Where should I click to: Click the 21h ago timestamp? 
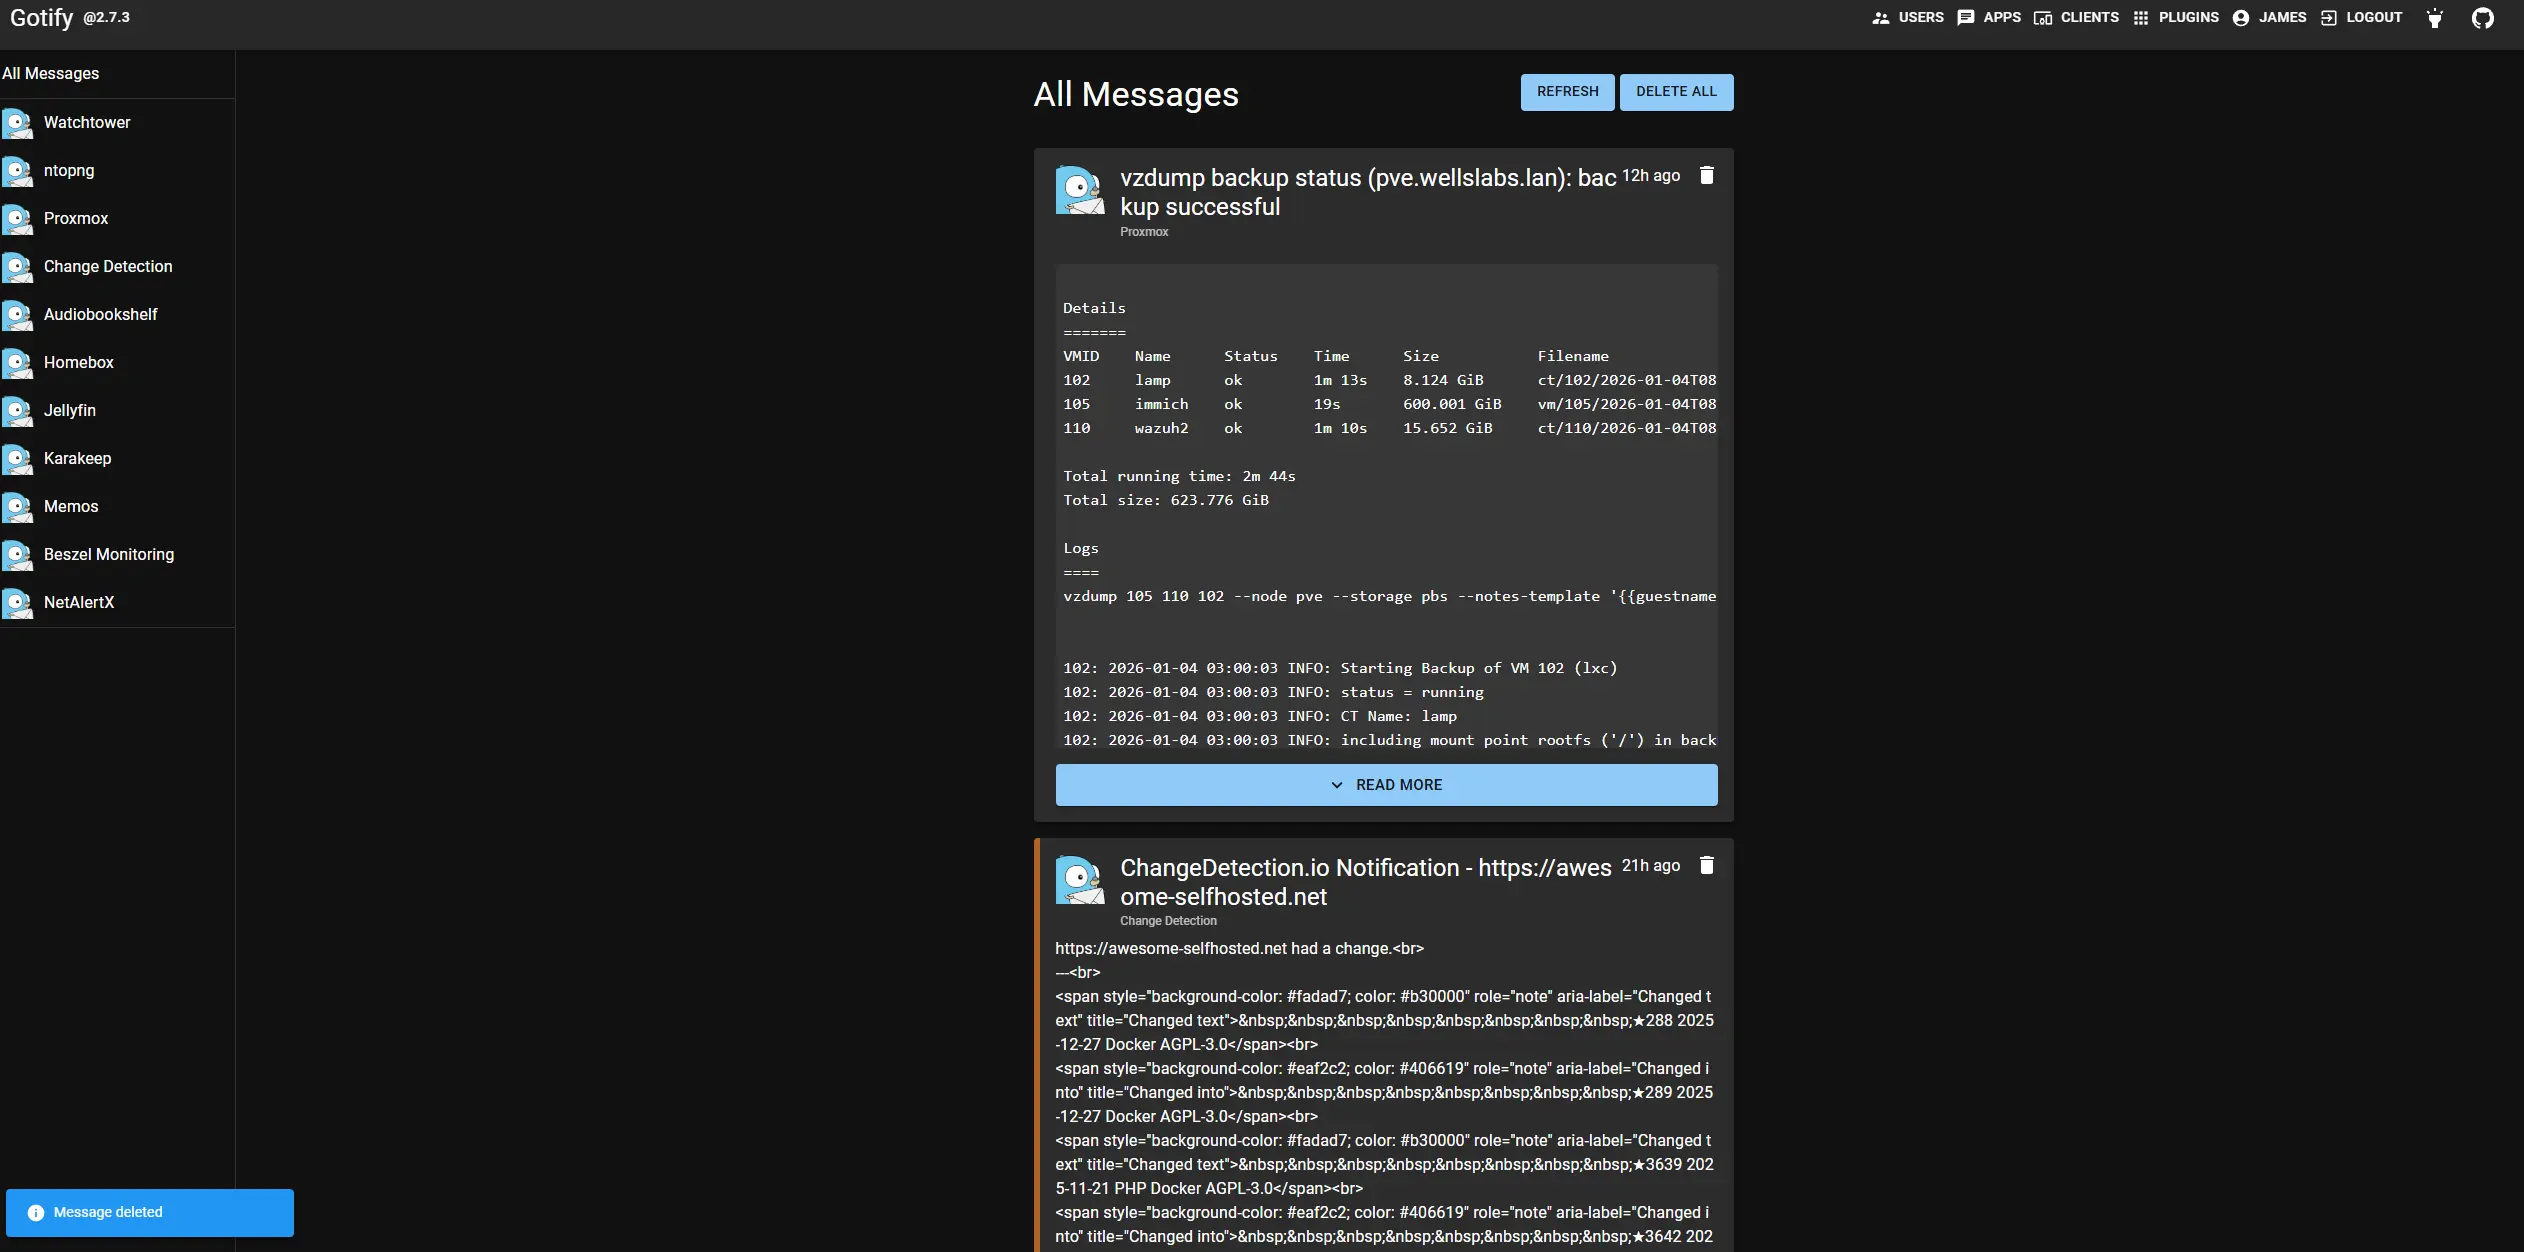coord(1651,866)
